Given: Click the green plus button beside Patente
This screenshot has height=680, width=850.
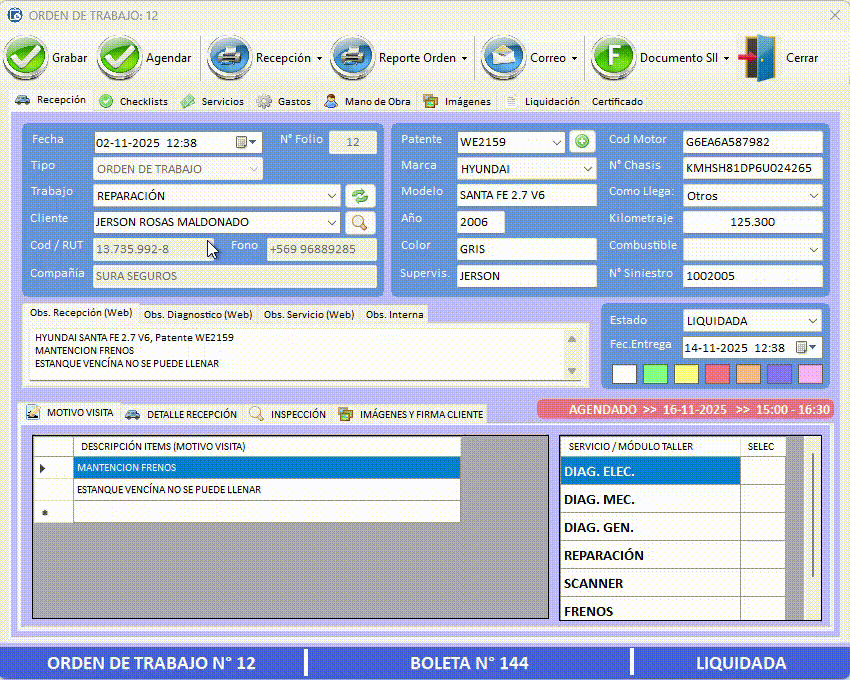Looking at the screenshot, I should click(582, 142).
